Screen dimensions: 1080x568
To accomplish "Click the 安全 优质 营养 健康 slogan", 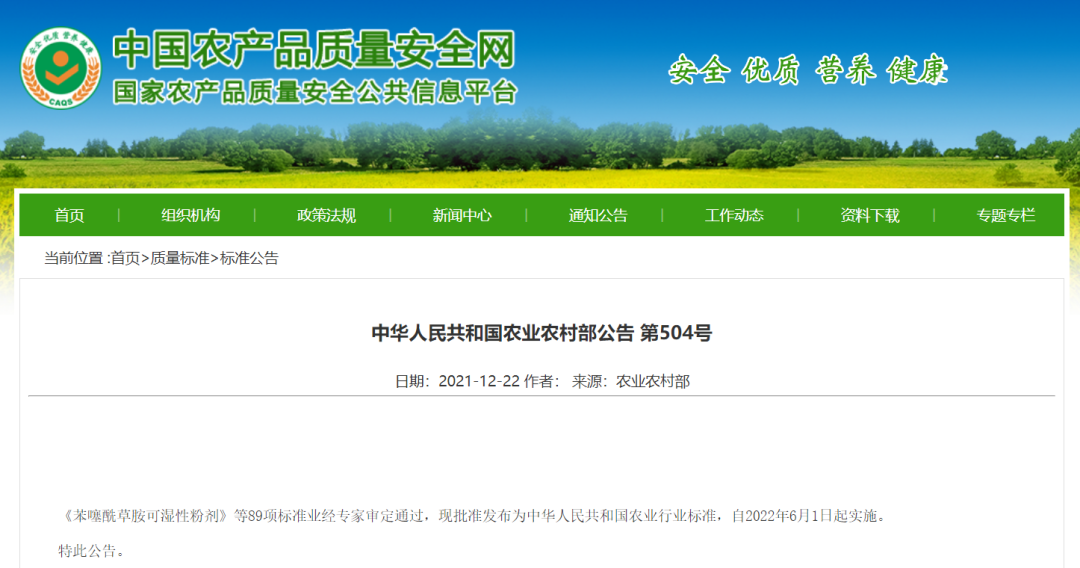I will point(808,70).
